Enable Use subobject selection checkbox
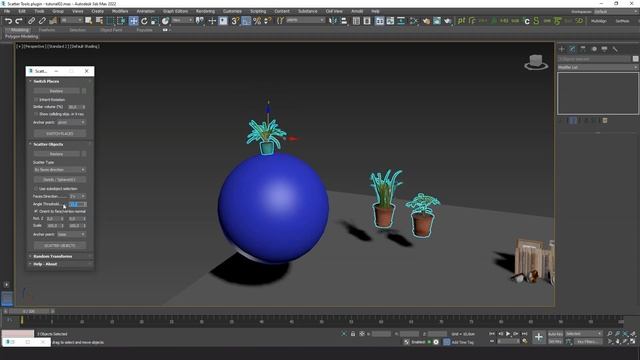The image size is (640, 360). pos(36,189)
